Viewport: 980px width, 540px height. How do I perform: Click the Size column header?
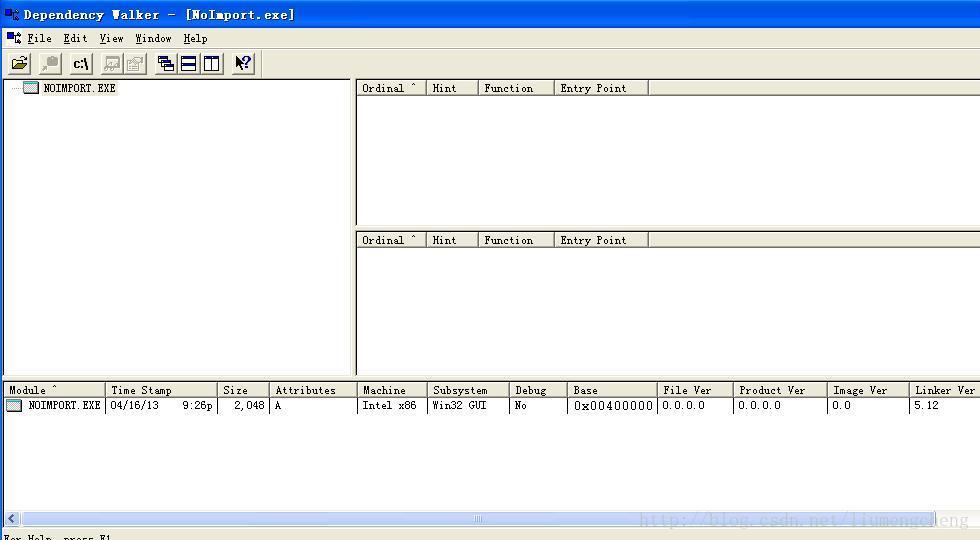pos(243,390)
